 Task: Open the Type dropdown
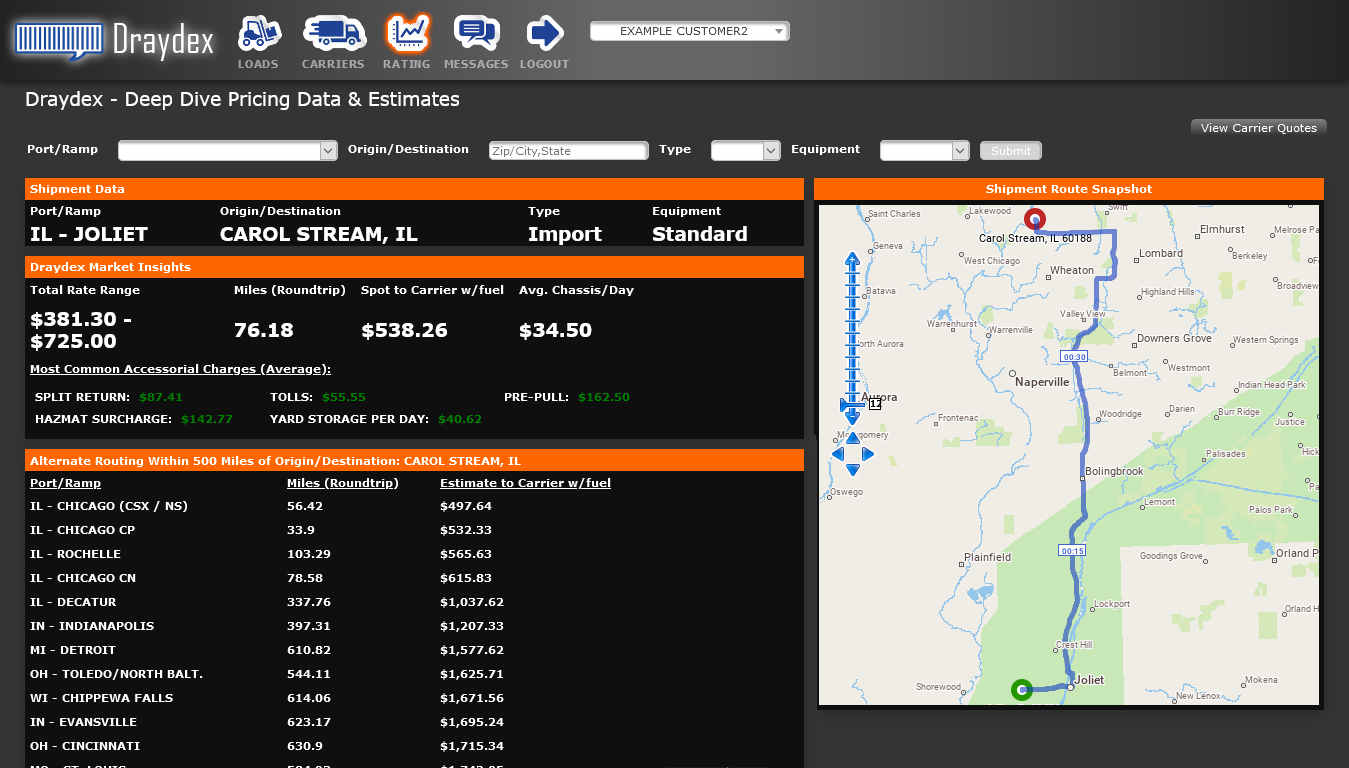click(745, 150)
